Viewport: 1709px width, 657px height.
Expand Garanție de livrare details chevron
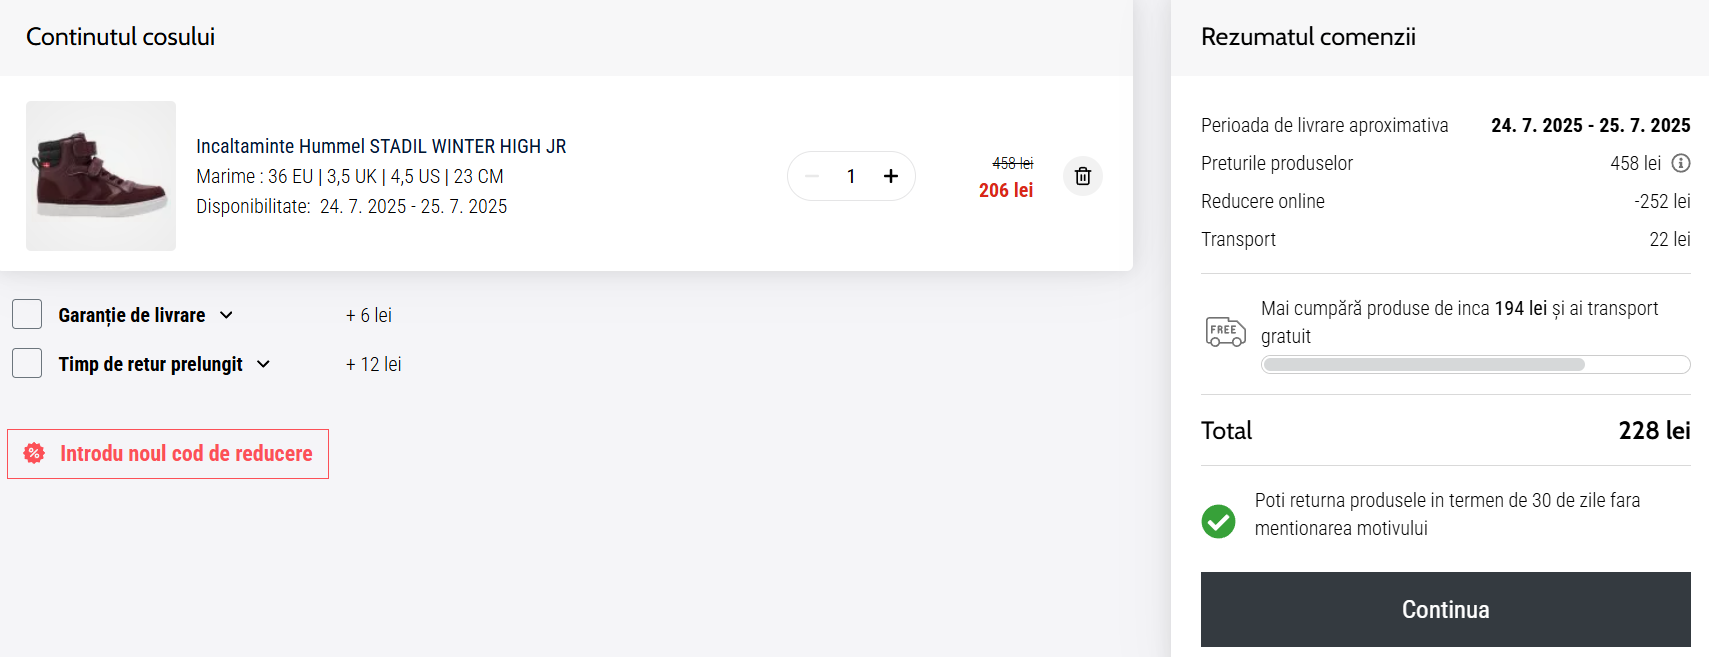tap(227, 315)
